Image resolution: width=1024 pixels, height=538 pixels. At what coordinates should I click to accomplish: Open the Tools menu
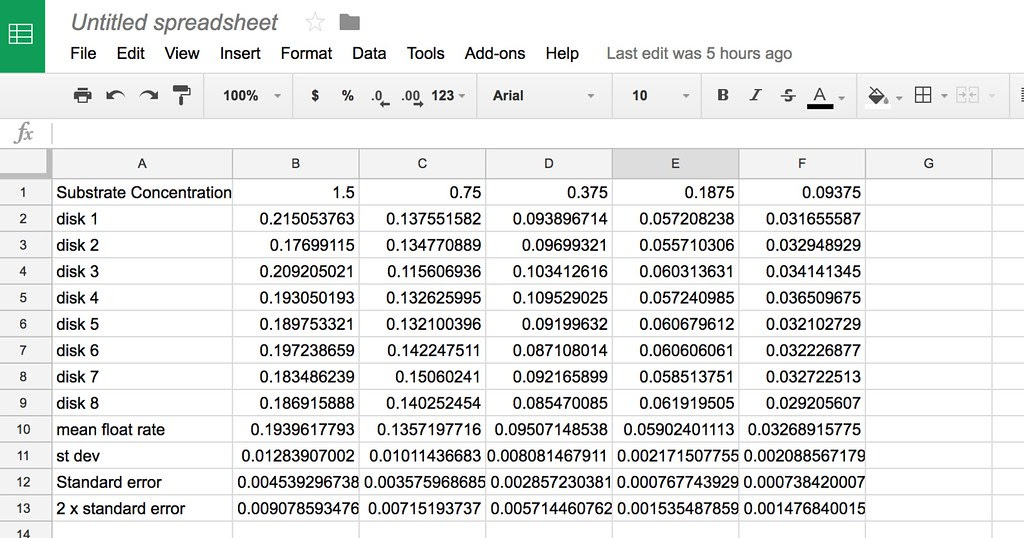pos(425,54)
